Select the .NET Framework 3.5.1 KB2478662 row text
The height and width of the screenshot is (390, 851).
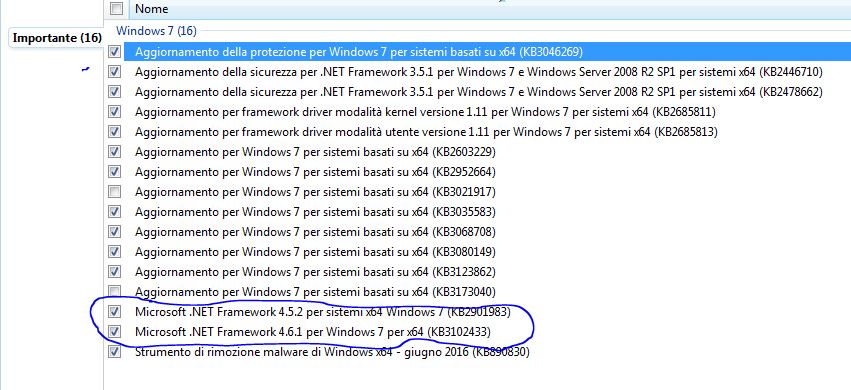click(x=479, y=92)
